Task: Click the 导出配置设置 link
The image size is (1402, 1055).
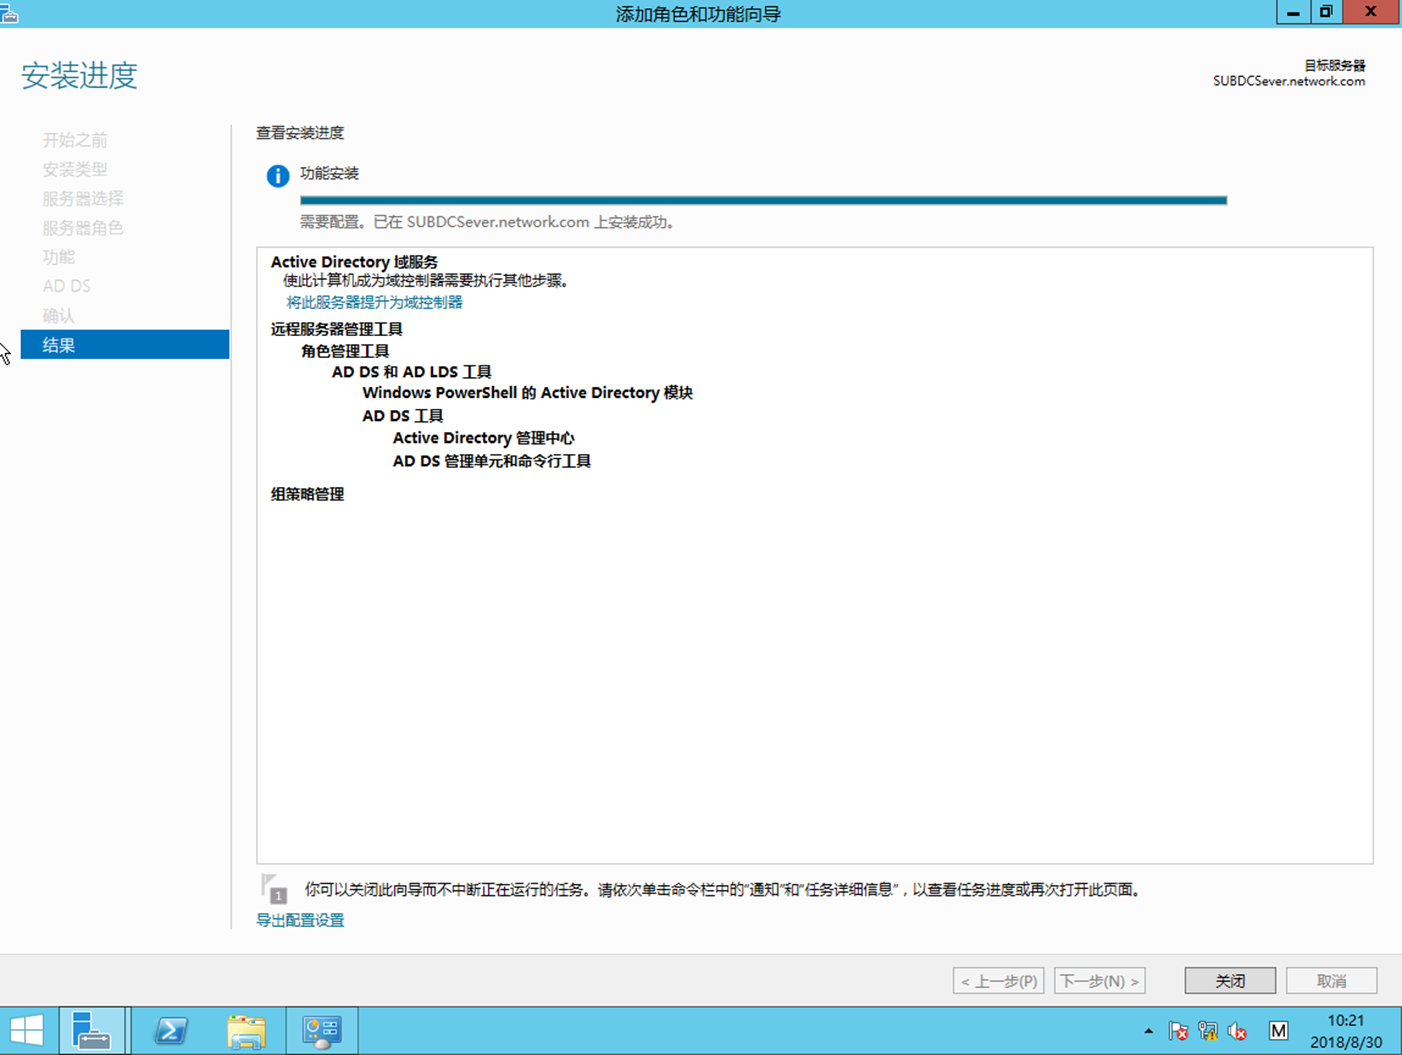Action: (300, 920)
